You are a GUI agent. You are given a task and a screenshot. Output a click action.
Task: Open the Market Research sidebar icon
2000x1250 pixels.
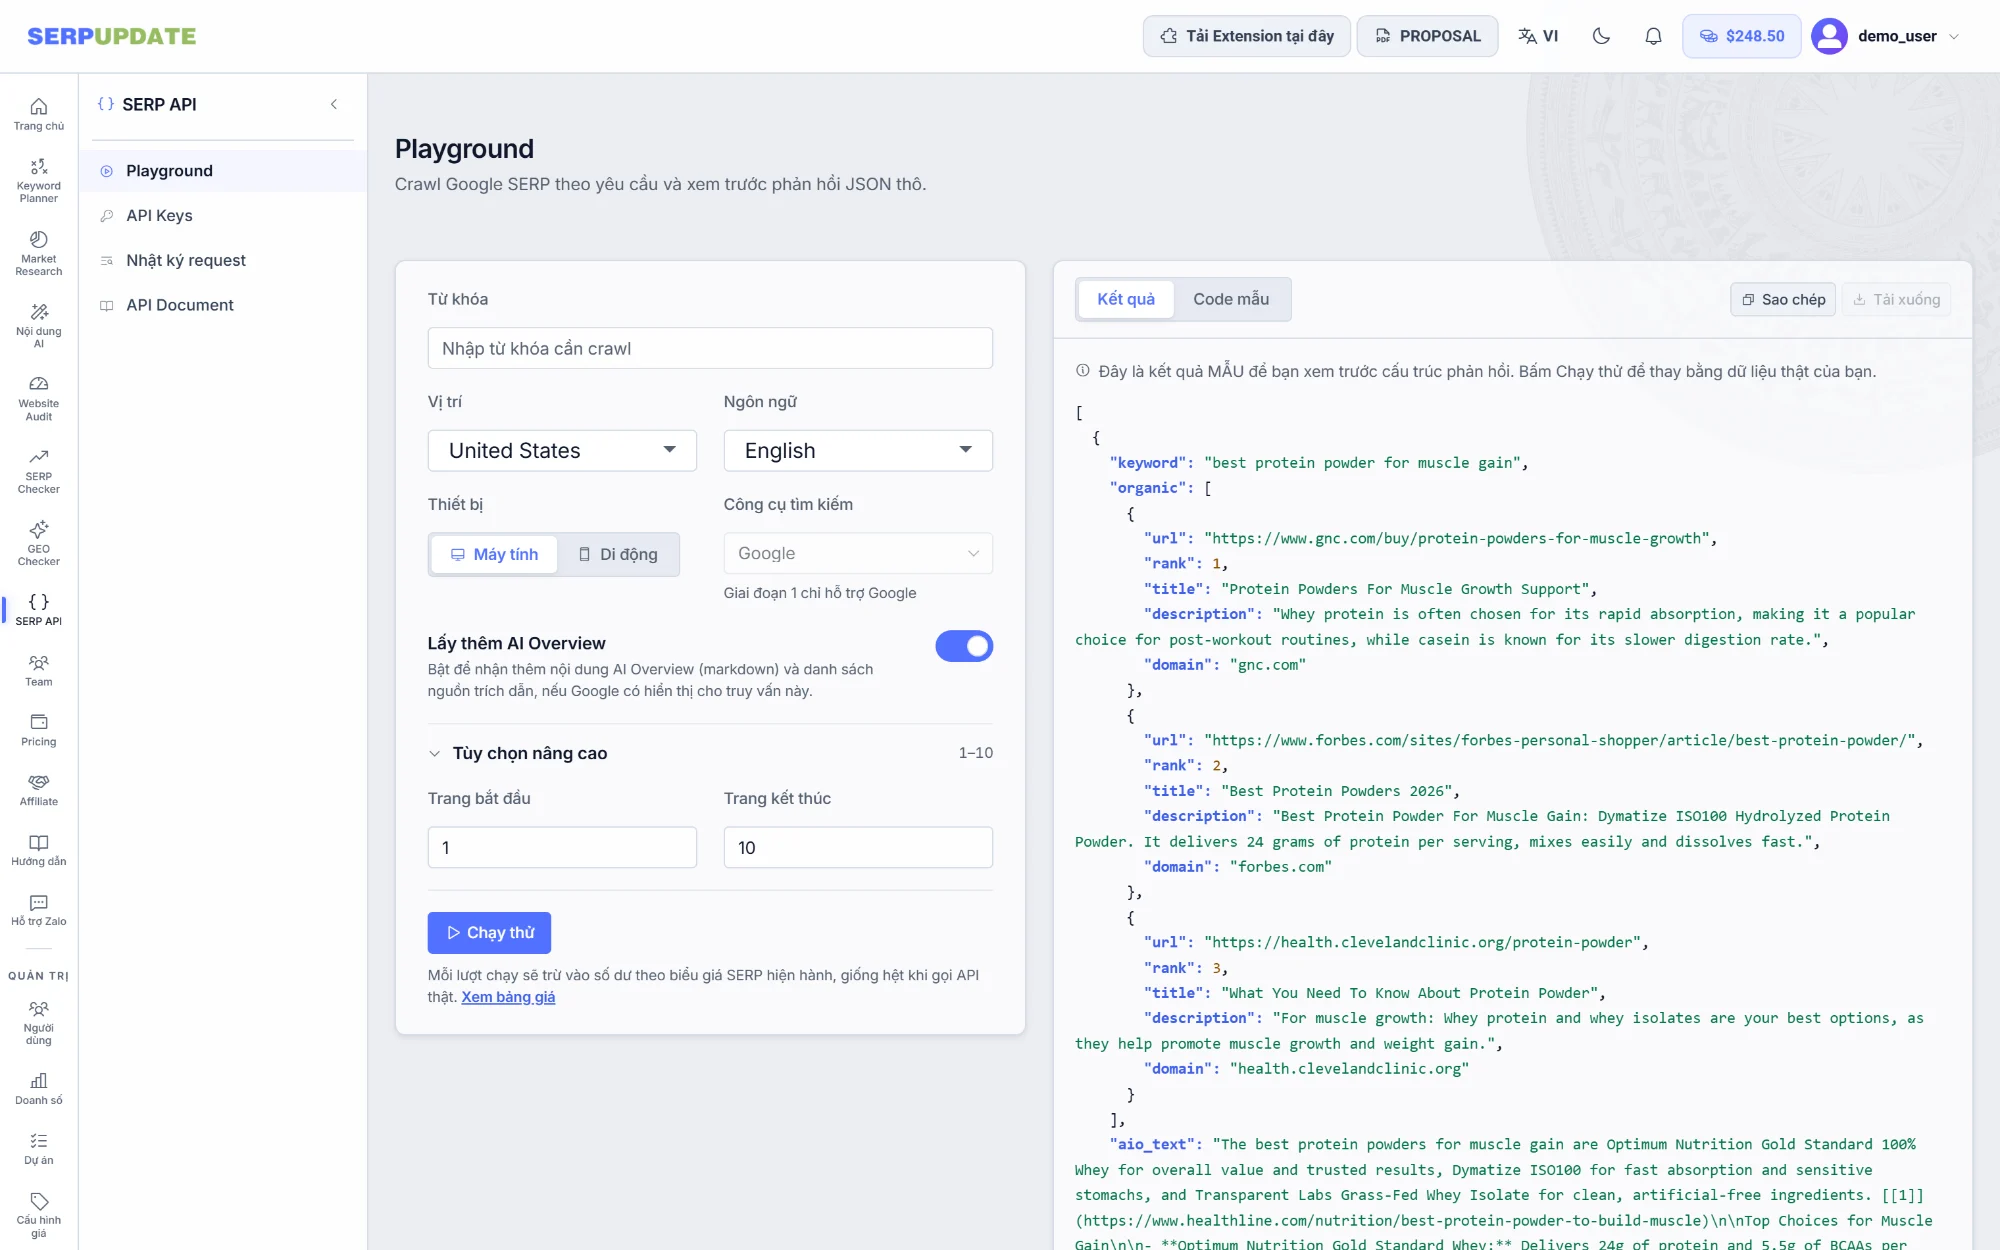pyautogui.click(x=39, y=253)
